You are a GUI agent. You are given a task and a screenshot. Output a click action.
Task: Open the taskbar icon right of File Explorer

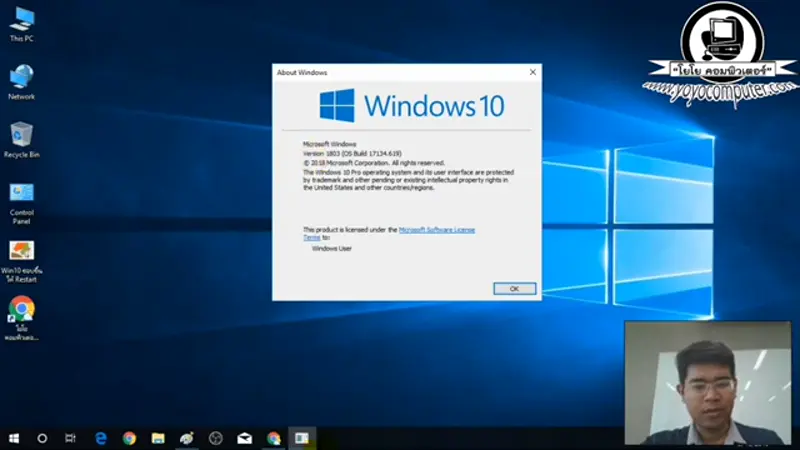pos(187,438)
